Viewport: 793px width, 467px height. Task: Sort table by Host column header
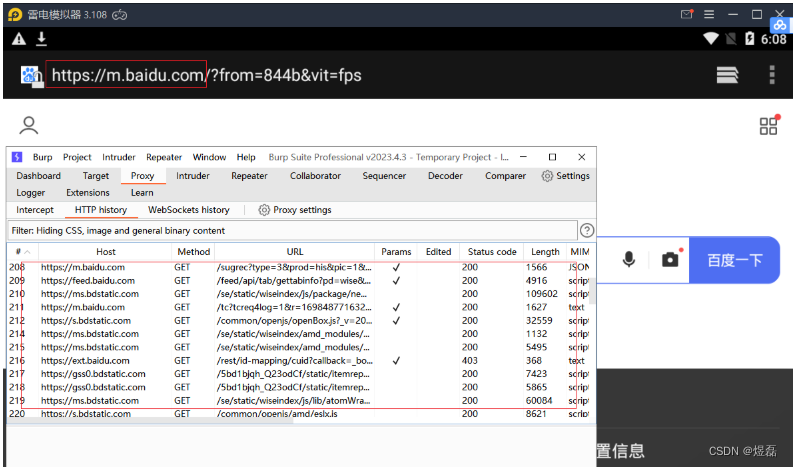point(106,251)
